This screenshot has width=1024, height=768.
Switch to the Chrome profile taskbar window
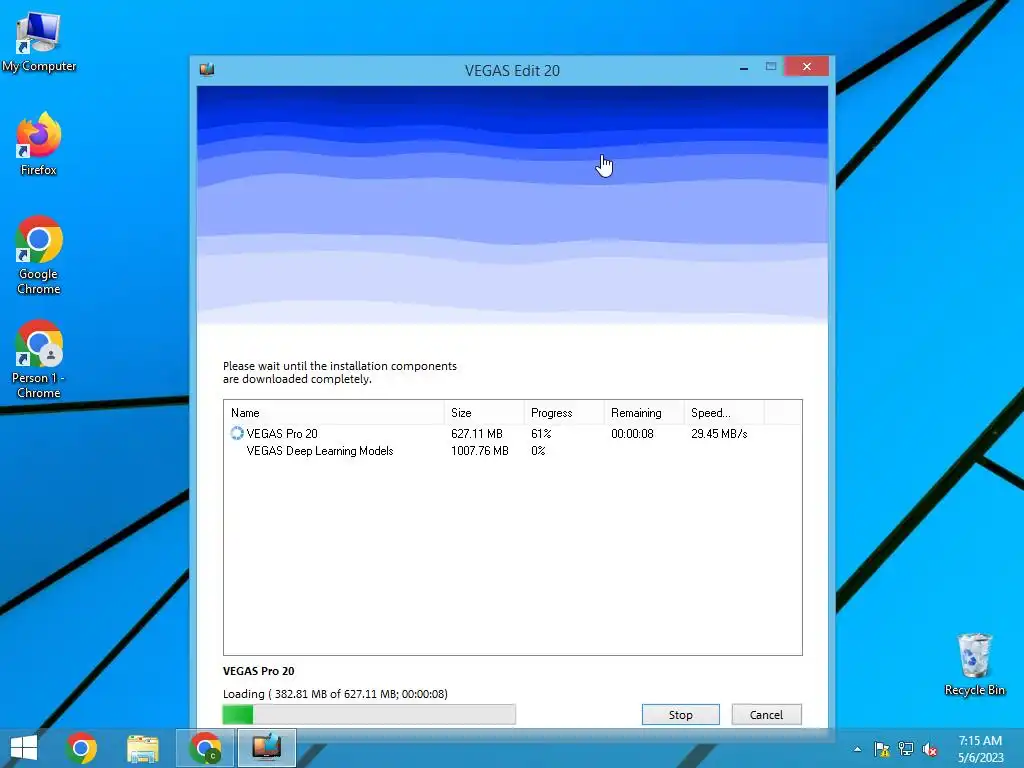click(x=205, y=748)
